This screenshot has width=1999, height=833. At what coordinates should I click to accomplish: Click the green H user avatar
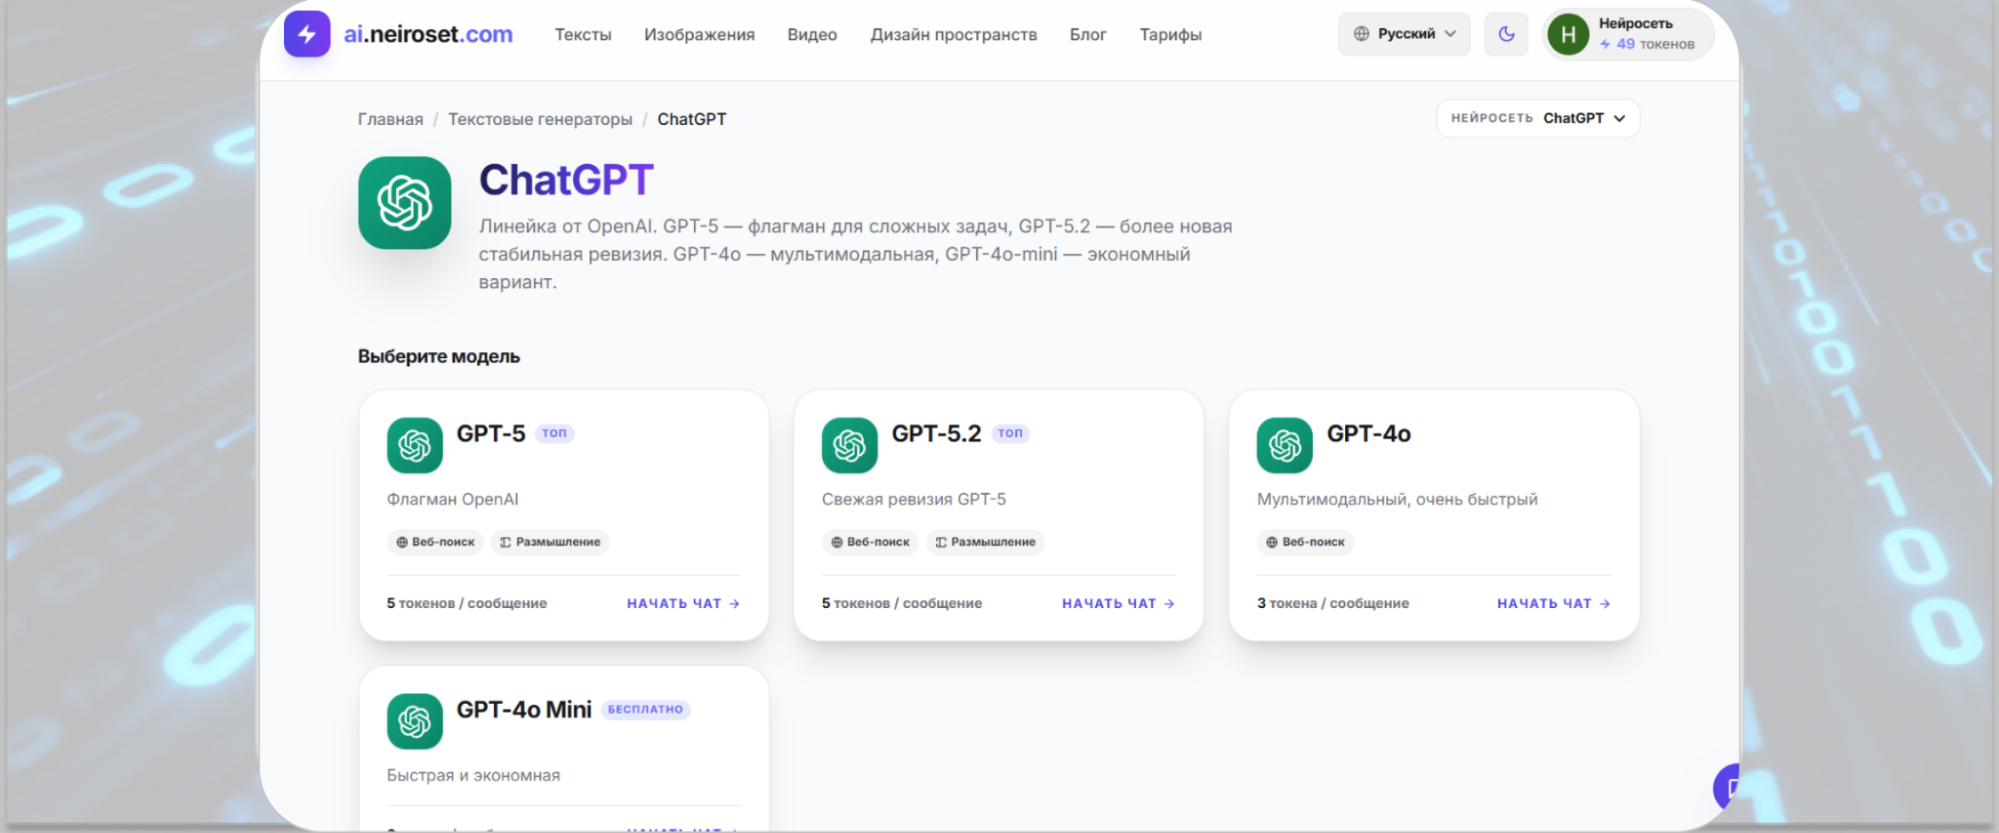click(x=1568, y=35)
